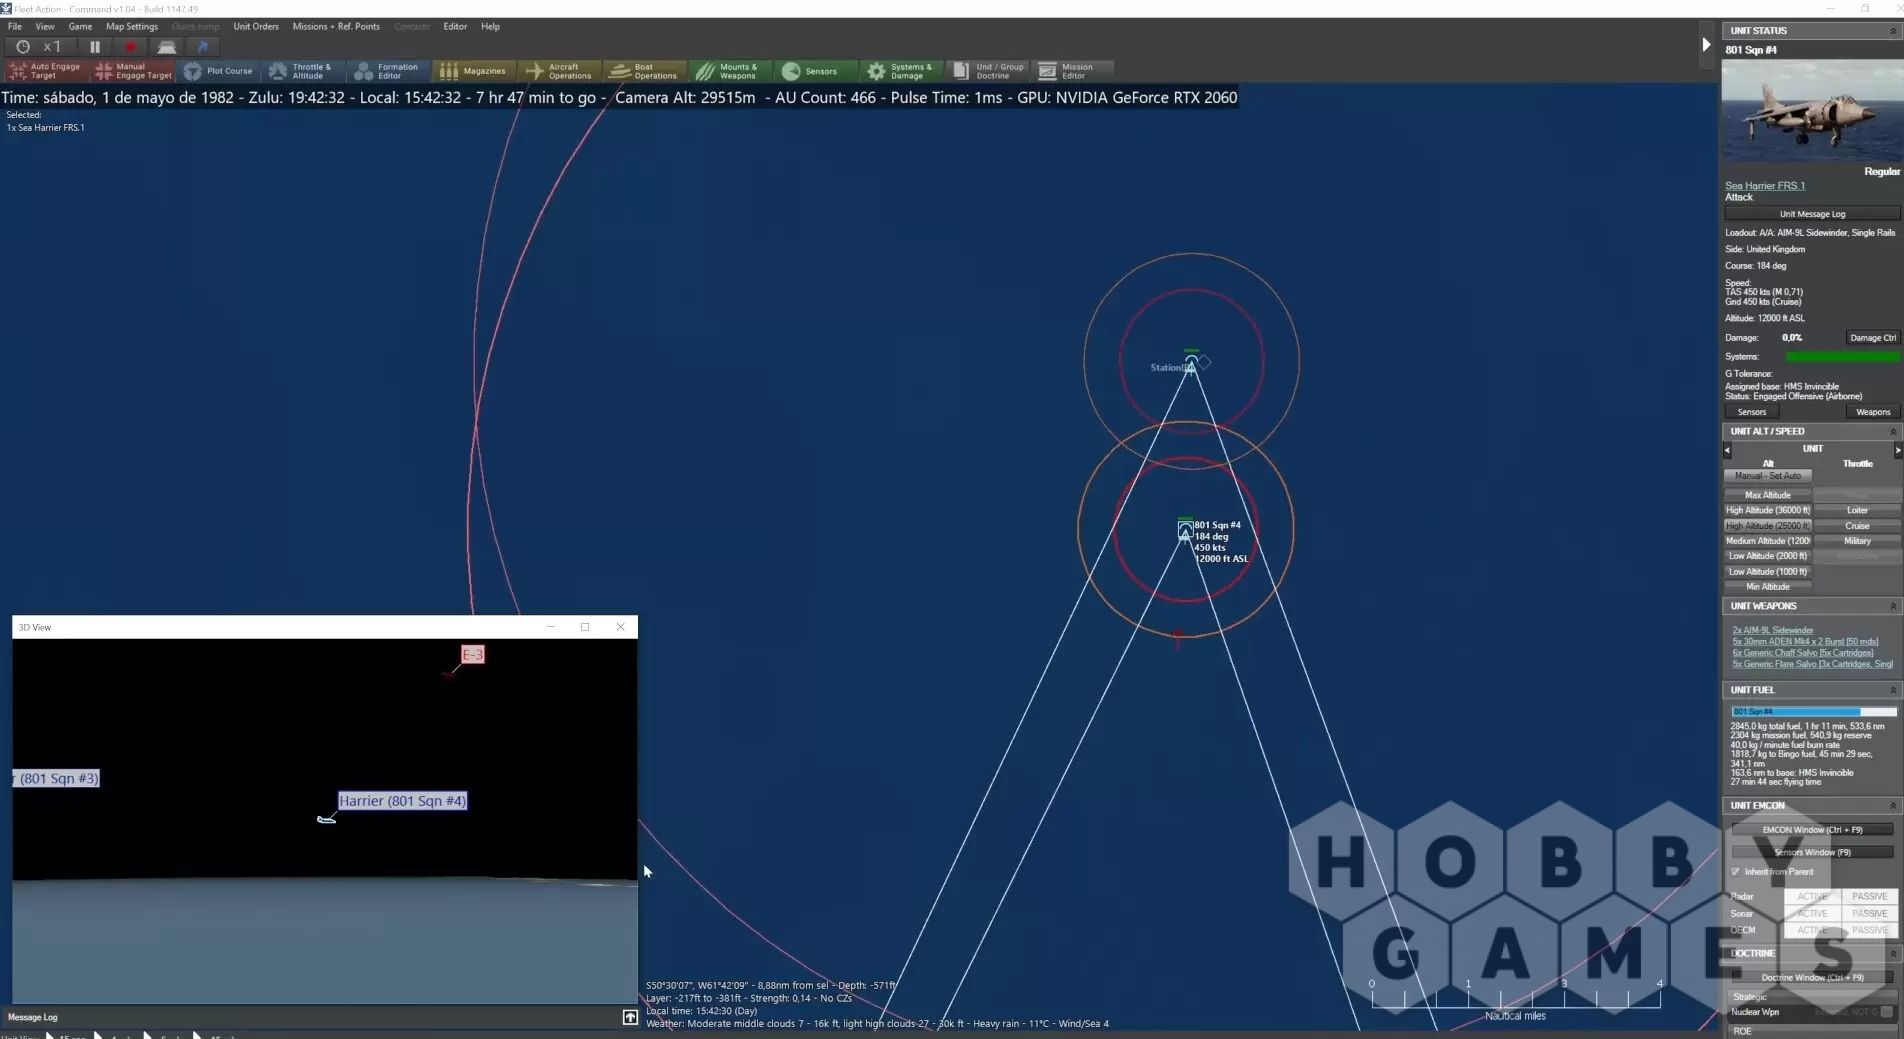Open Systems & Damage
Screen dimensions: 1904x1039
pos(902,71)
